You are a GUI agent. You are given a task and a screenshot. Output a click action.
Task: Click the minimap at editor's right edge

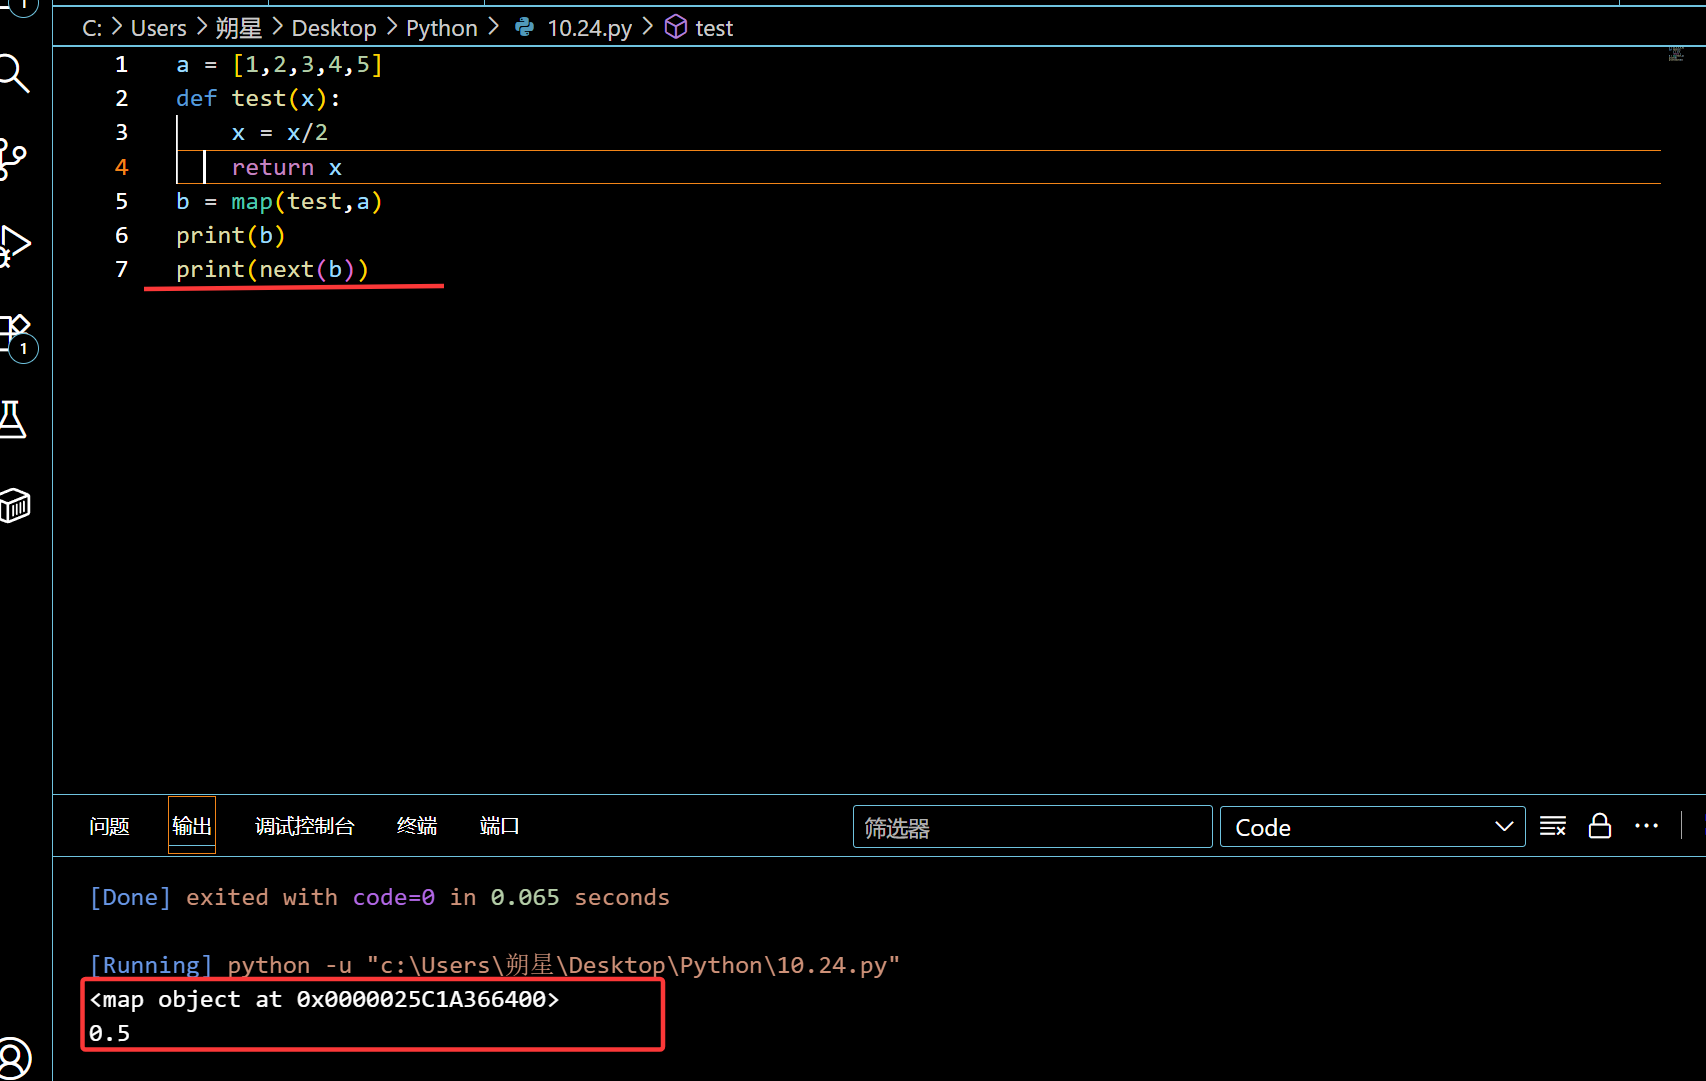(x=1676, y=55)
